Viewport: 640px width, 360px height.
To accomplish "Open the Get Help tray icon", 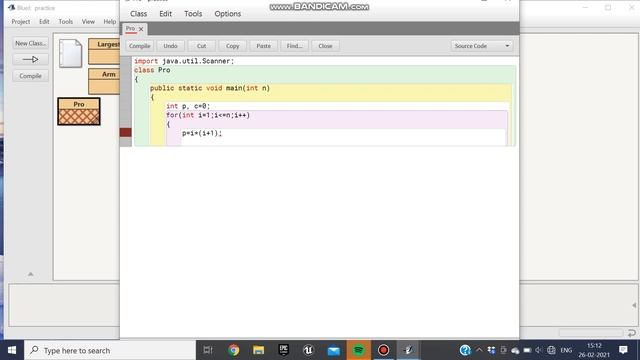I will point(465,350).
